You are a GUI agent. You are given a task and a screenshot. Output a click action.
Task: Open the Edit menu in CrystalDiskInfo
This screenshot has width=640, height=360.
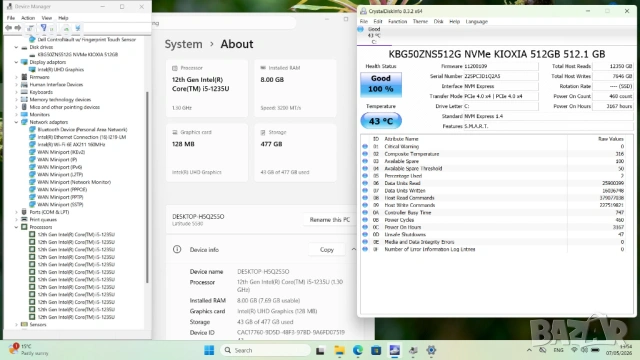(x=378, y=22)
